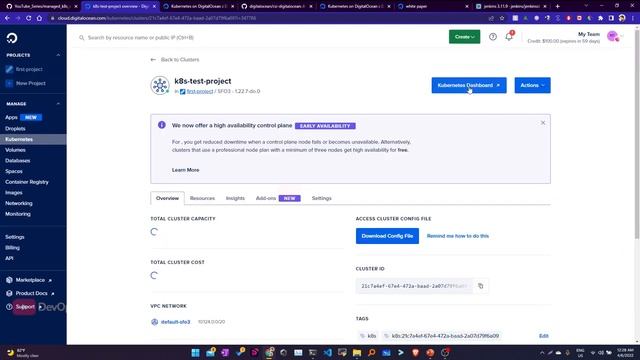Select the Overview tab
640x360 pixels.
click(167, 198)
